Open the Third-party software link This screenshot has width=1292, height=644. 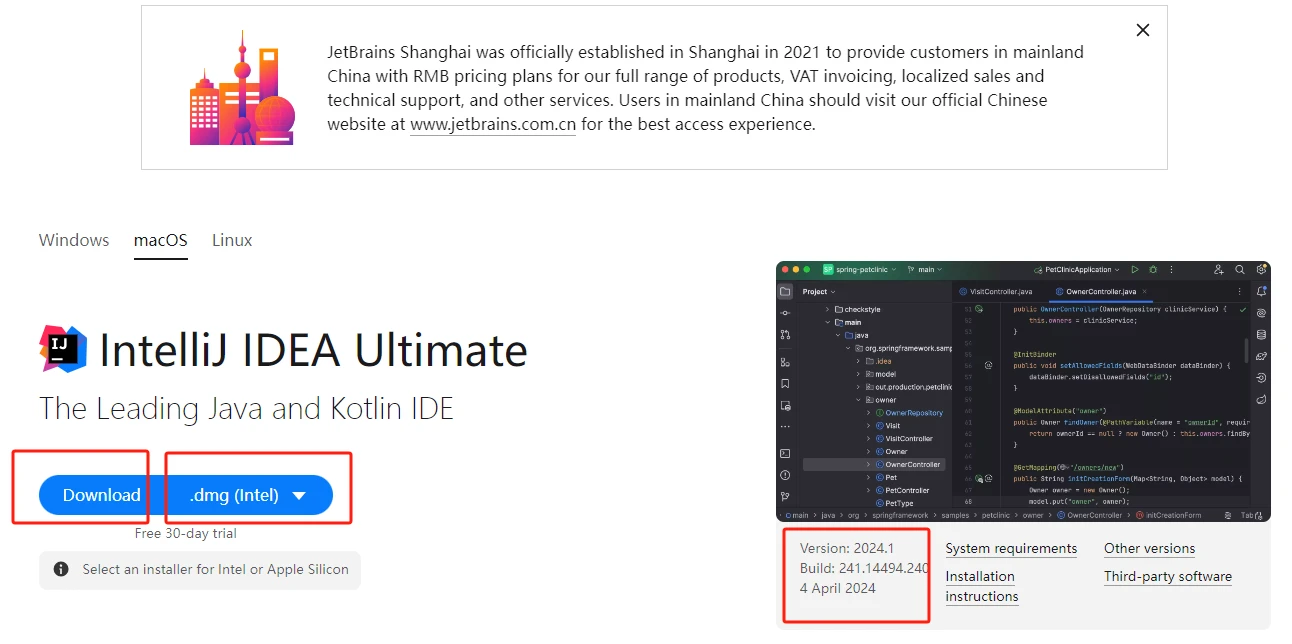[1168, 576]
